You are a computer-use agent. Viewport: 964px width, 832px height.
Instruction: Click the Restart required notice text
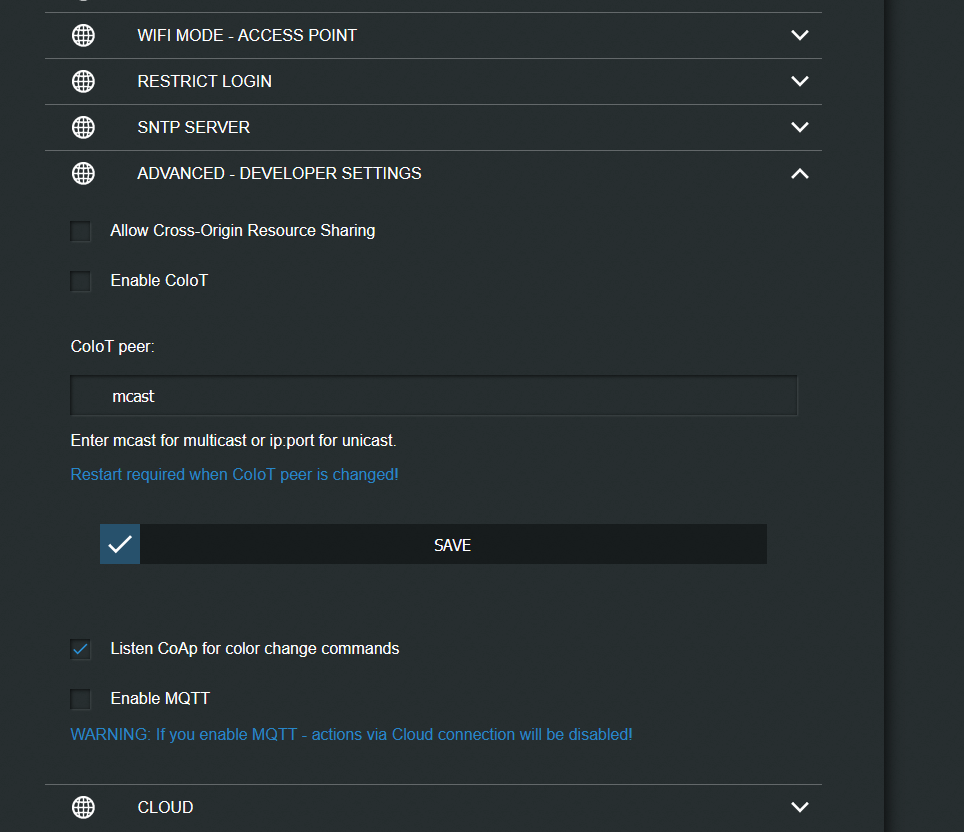tap(234, 474)
